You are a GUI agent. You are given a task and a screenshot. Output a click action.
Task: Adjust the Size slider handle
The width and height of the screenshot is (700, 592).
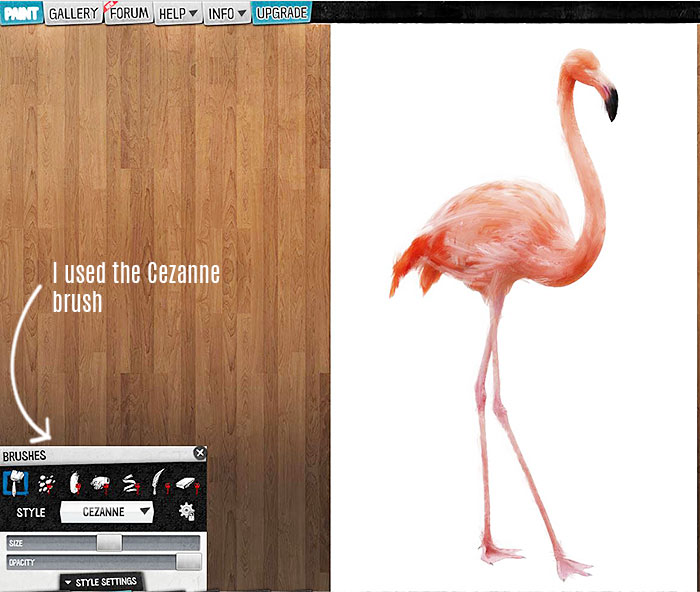pyautogui.click(x=109, y=543)
